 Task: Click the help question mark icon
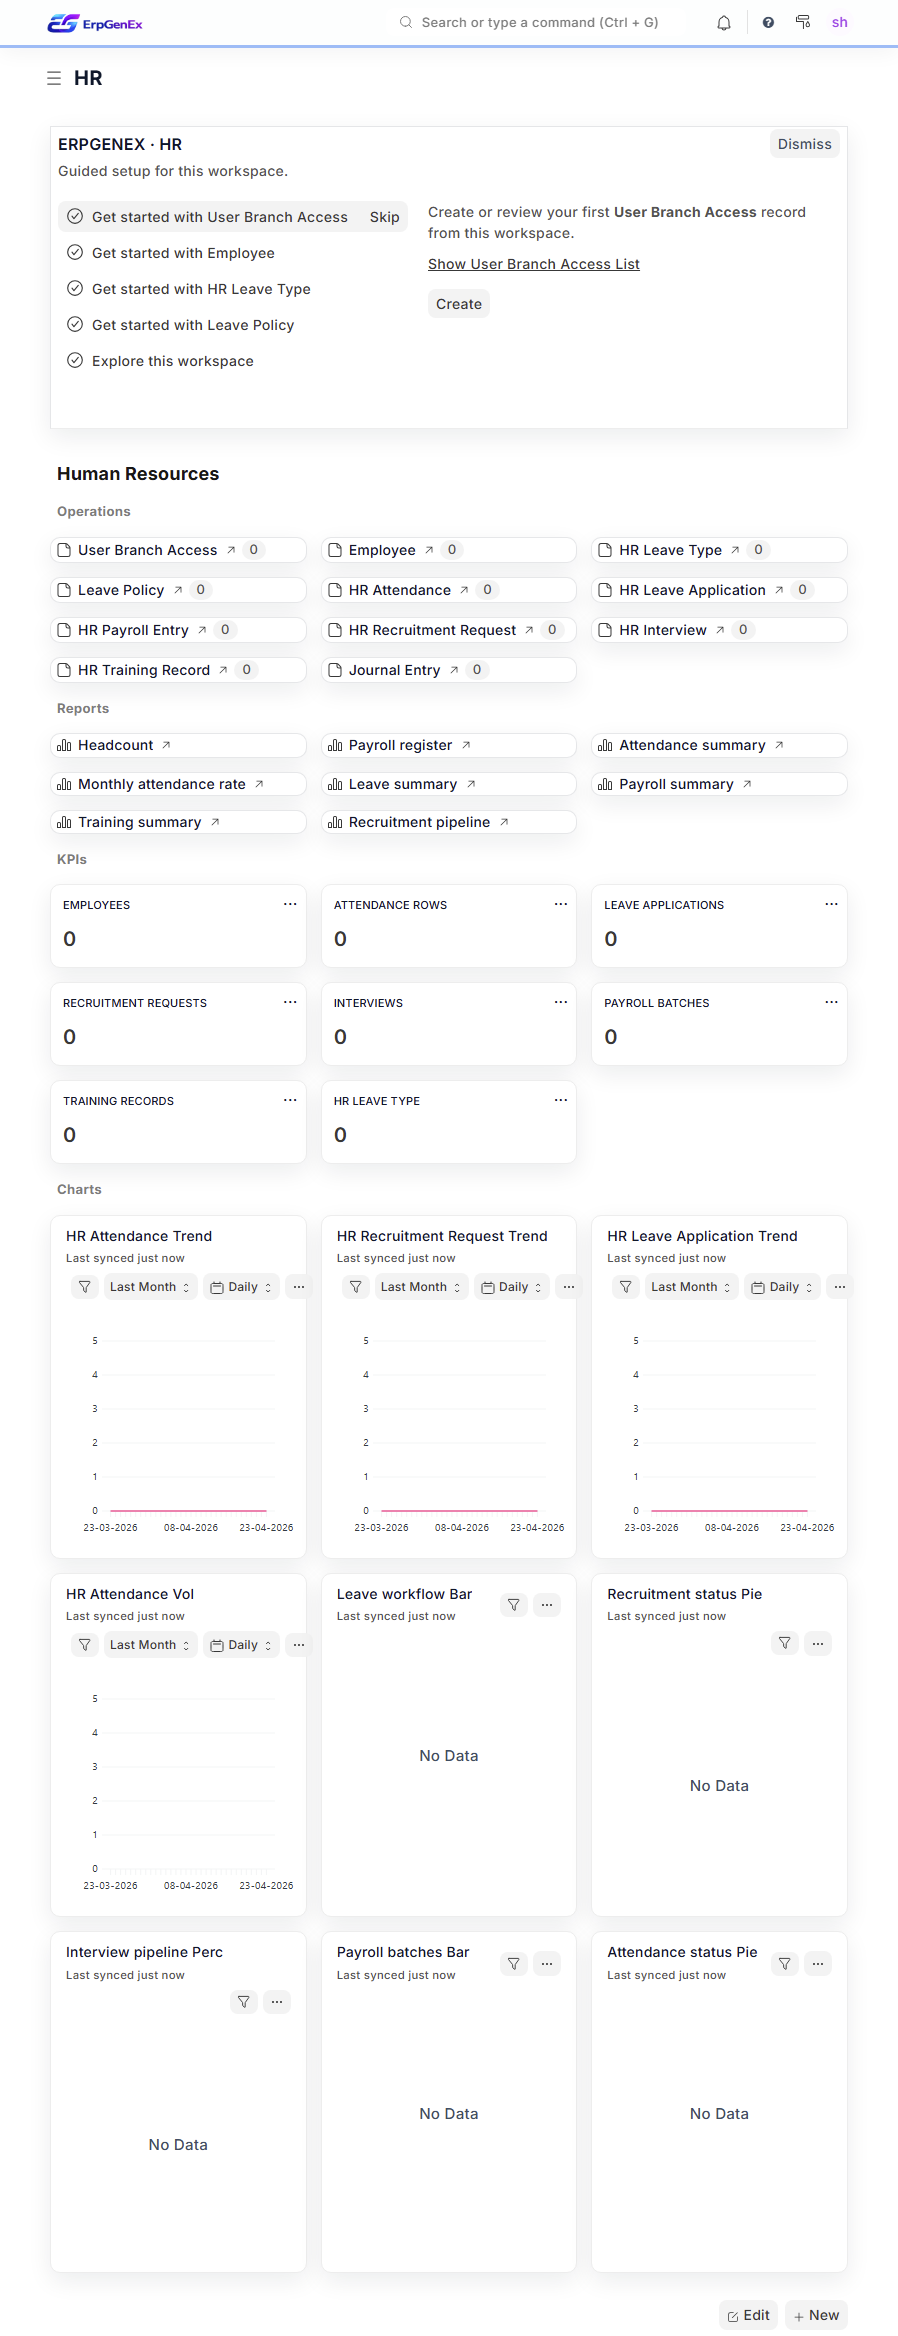click(768, 23)
